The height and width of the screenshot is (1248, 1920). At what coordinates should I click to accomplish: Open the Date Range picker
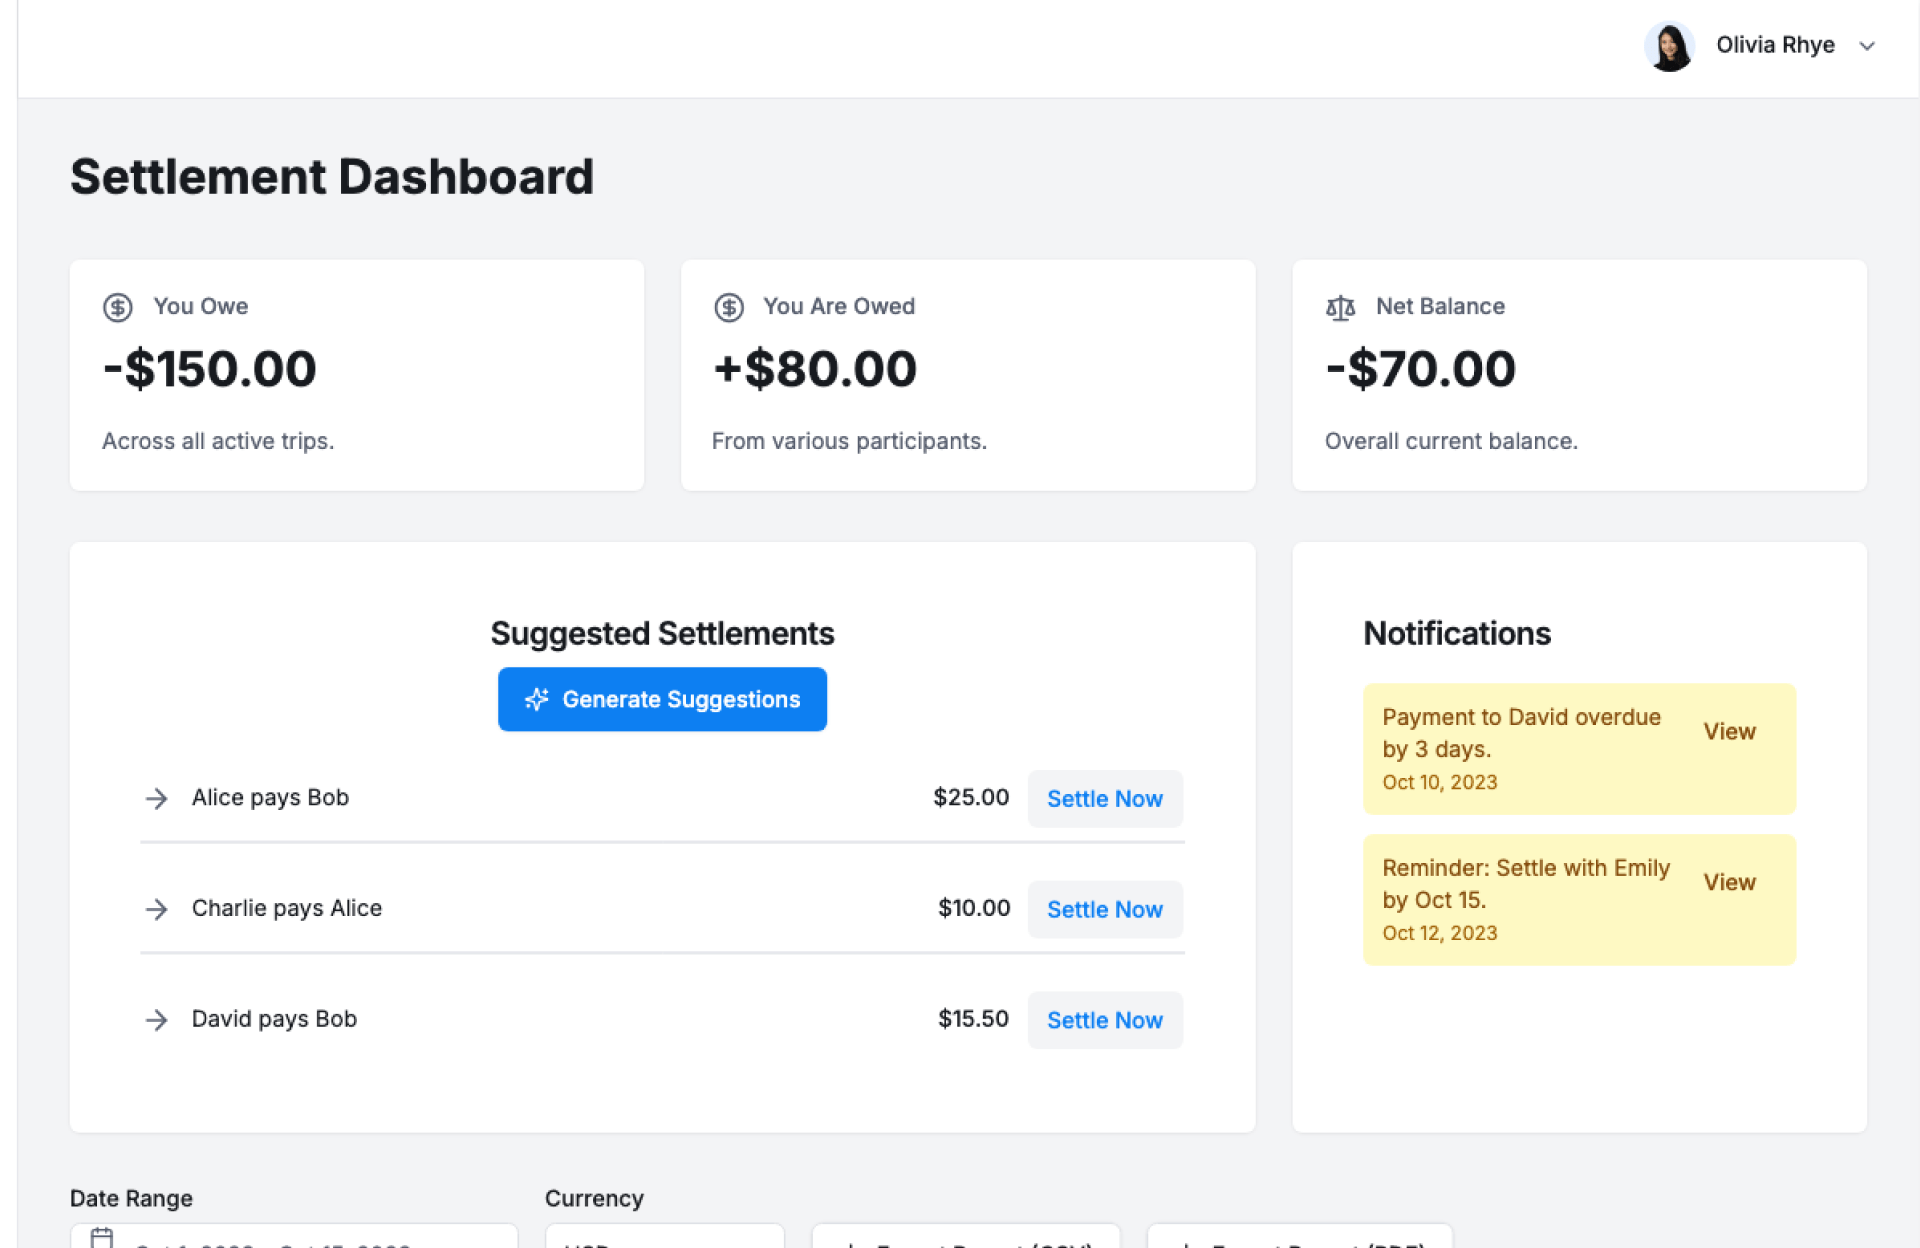pyautogui.click(x=300, y=1238)
